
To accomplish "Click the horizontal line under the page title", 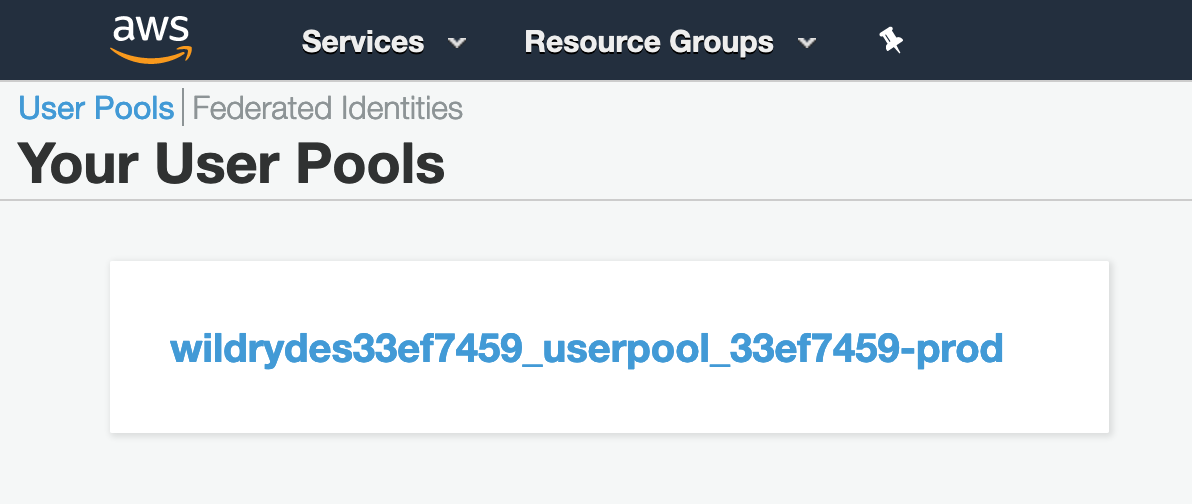I will coord(596,200).
